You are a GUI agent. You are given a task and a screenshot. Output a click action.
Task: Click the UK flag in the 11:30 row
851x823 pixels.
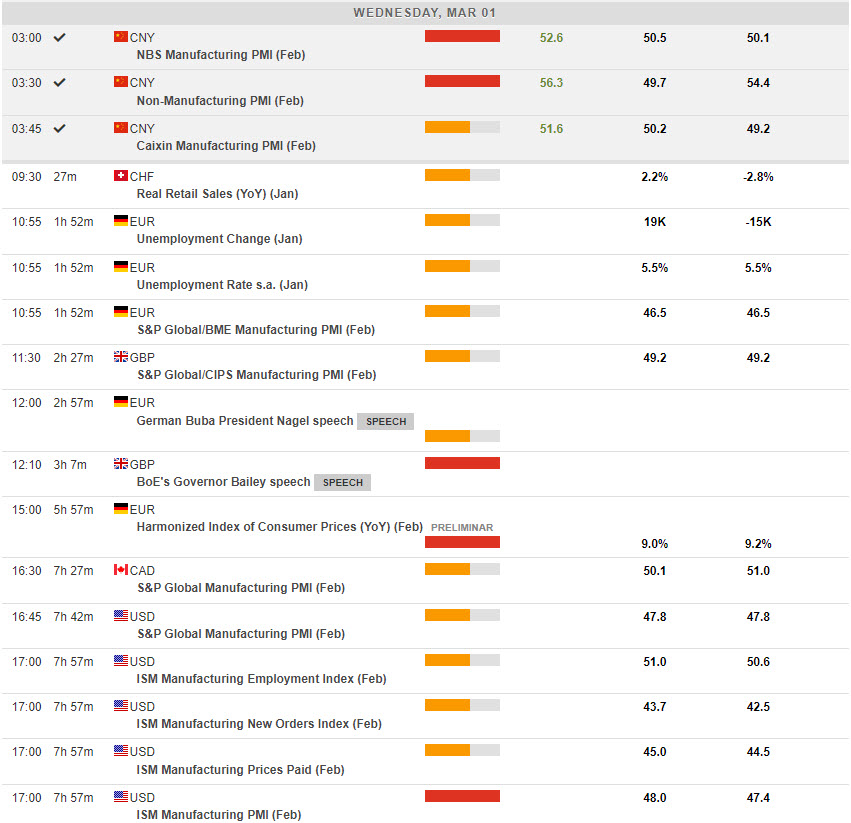point(121,357)
